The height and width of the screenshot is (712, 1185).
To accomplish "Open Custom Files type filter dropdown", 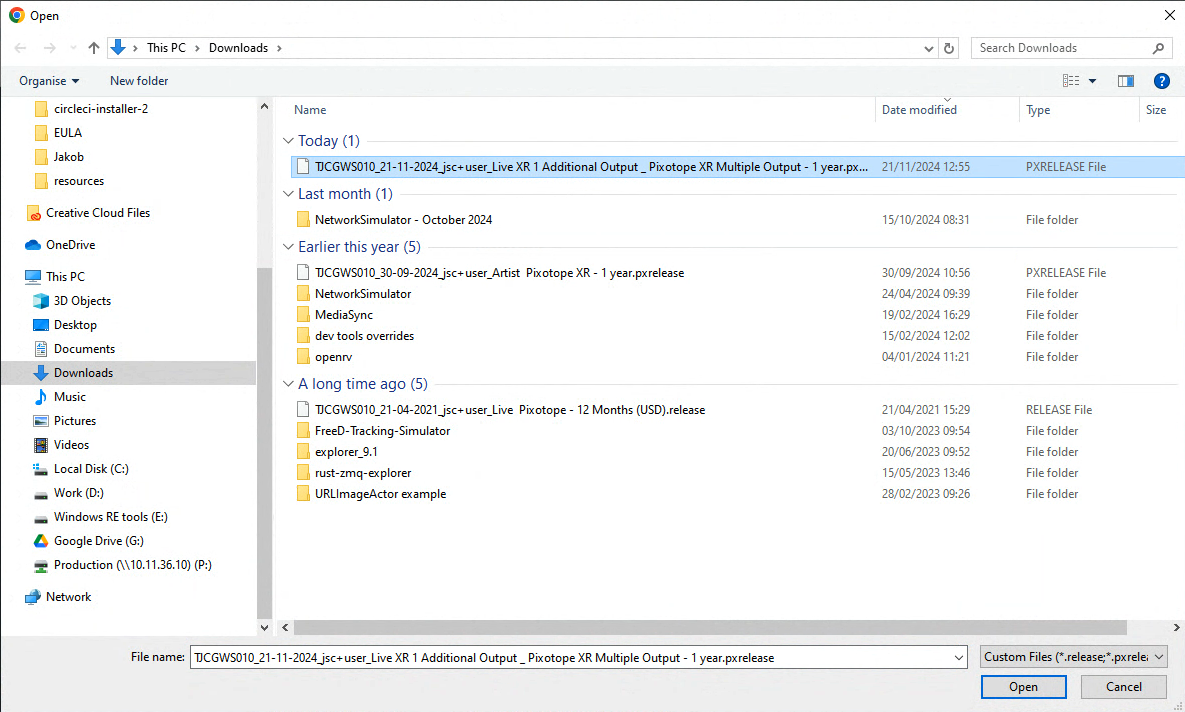I will 1074,657.
